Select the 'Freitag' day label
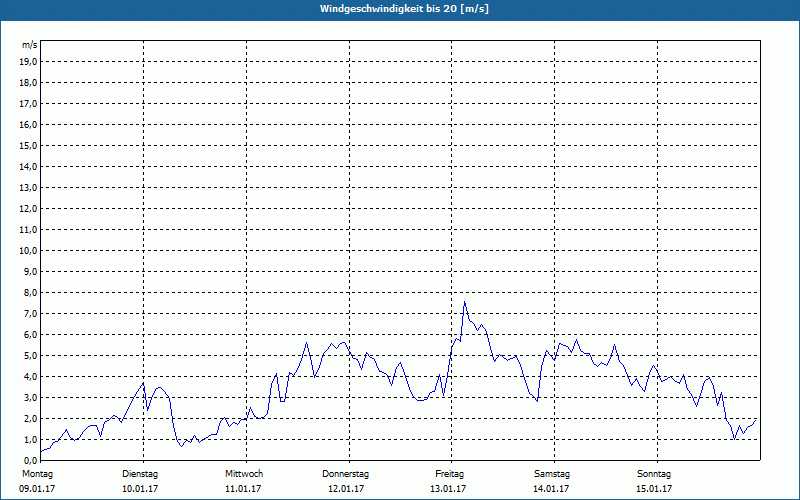Screen dimensions: 800x500 [449, 474]
